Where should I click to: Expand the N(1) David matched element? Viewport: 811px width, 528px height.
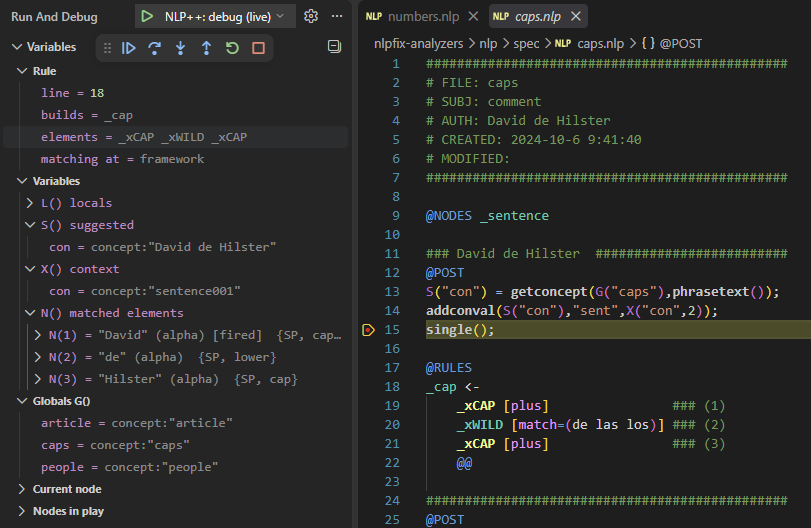[x=38, y=335]
